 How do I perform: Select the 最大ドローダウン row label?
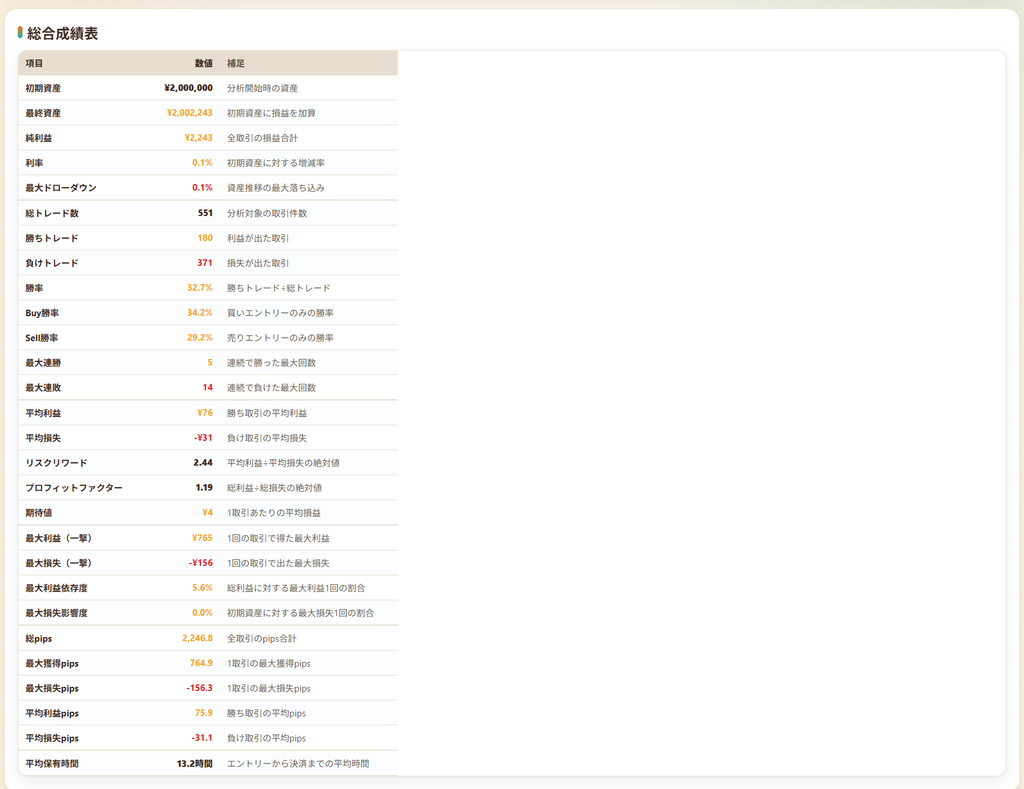tap(61, 187)
